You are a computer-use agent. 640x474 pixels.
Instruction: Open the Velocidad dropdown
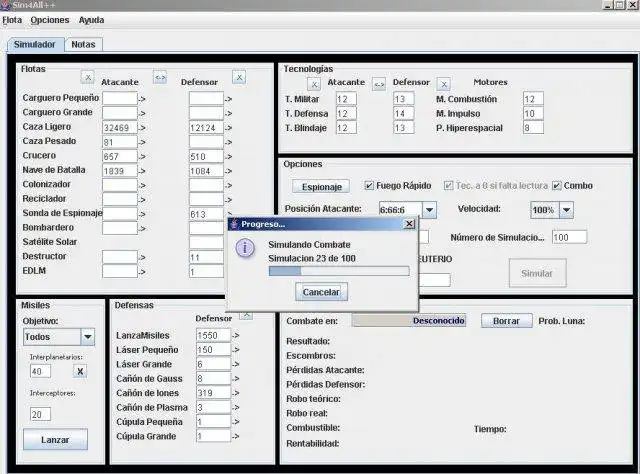coord(567,210)
